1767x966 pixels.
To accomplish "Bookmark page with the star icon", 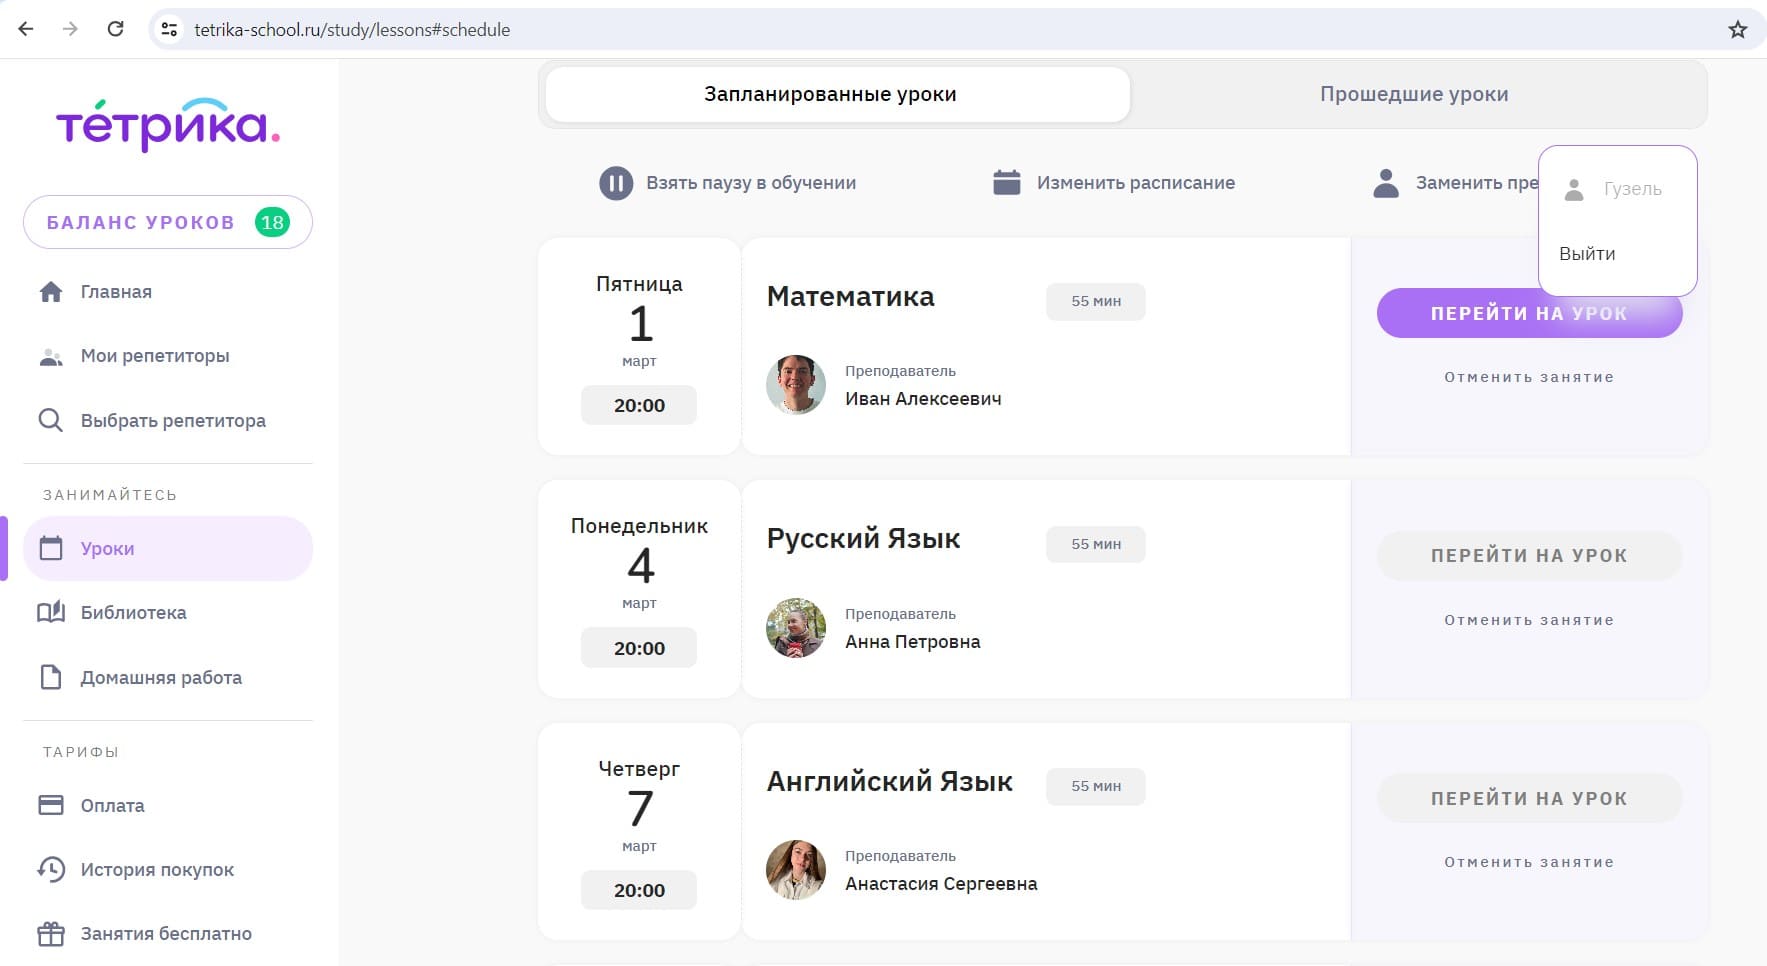I will 1738,30.
